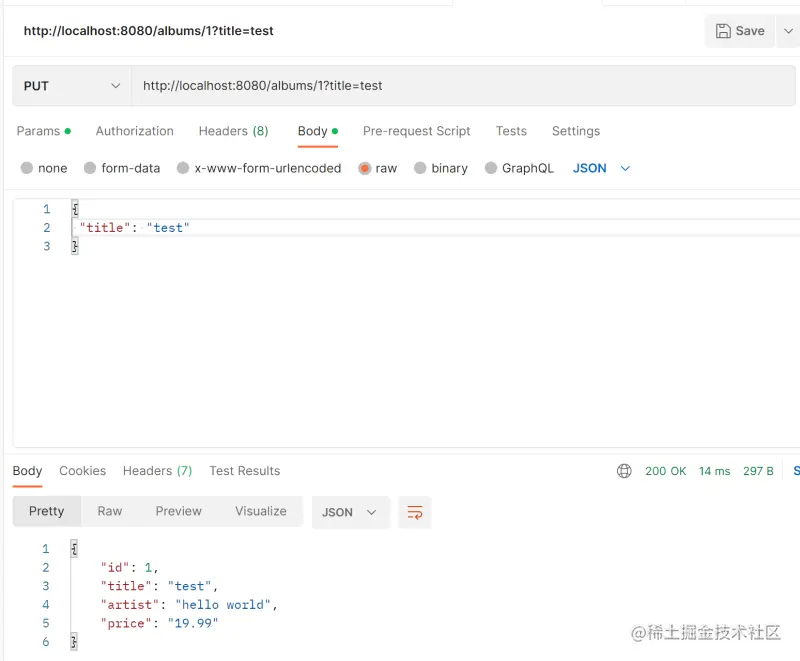
Task: Open the response JSON format dropdown
Action: pyautogui.click(x=351, y=512)
